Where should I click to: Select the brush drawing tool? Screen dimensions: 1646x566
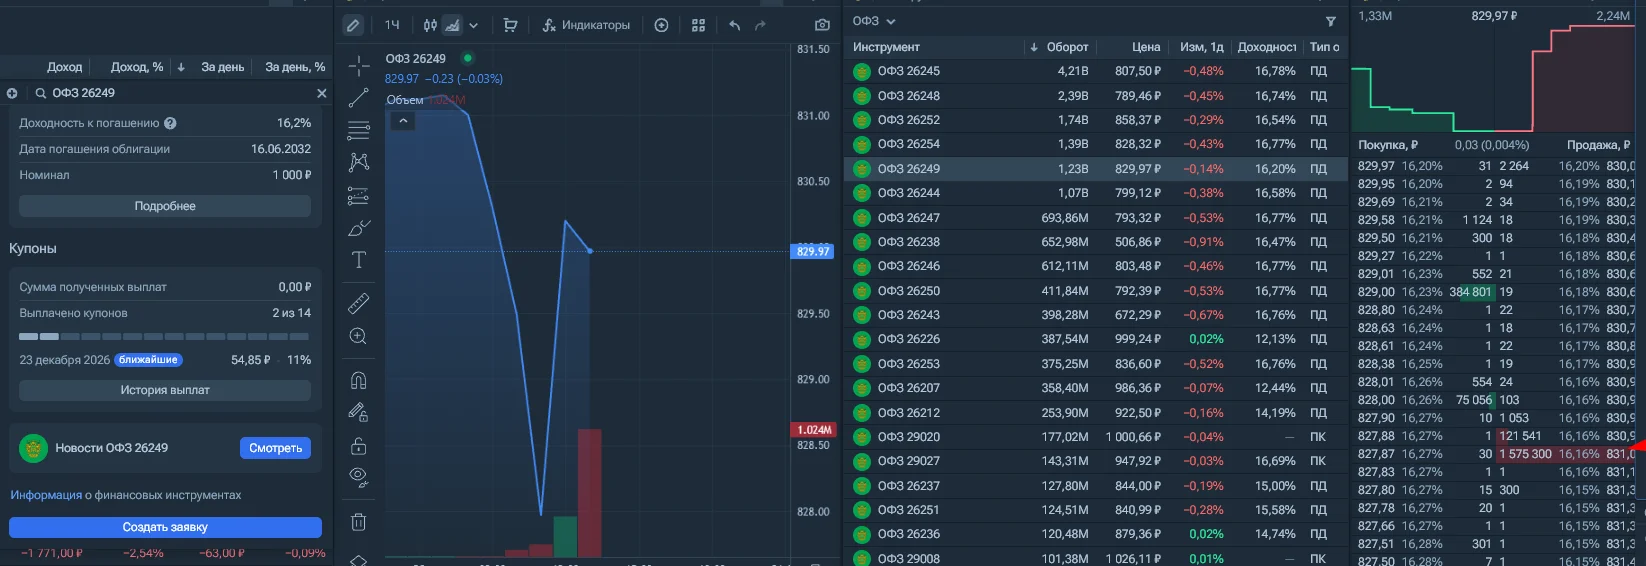pyautogui.click(x=359, y=228)
